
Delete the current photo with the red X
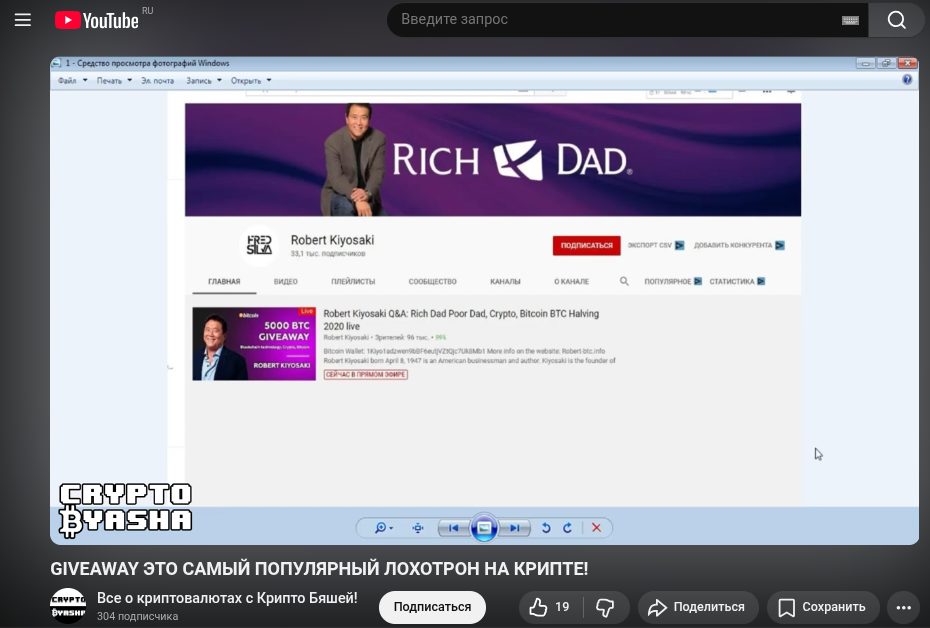coord(597,527)
